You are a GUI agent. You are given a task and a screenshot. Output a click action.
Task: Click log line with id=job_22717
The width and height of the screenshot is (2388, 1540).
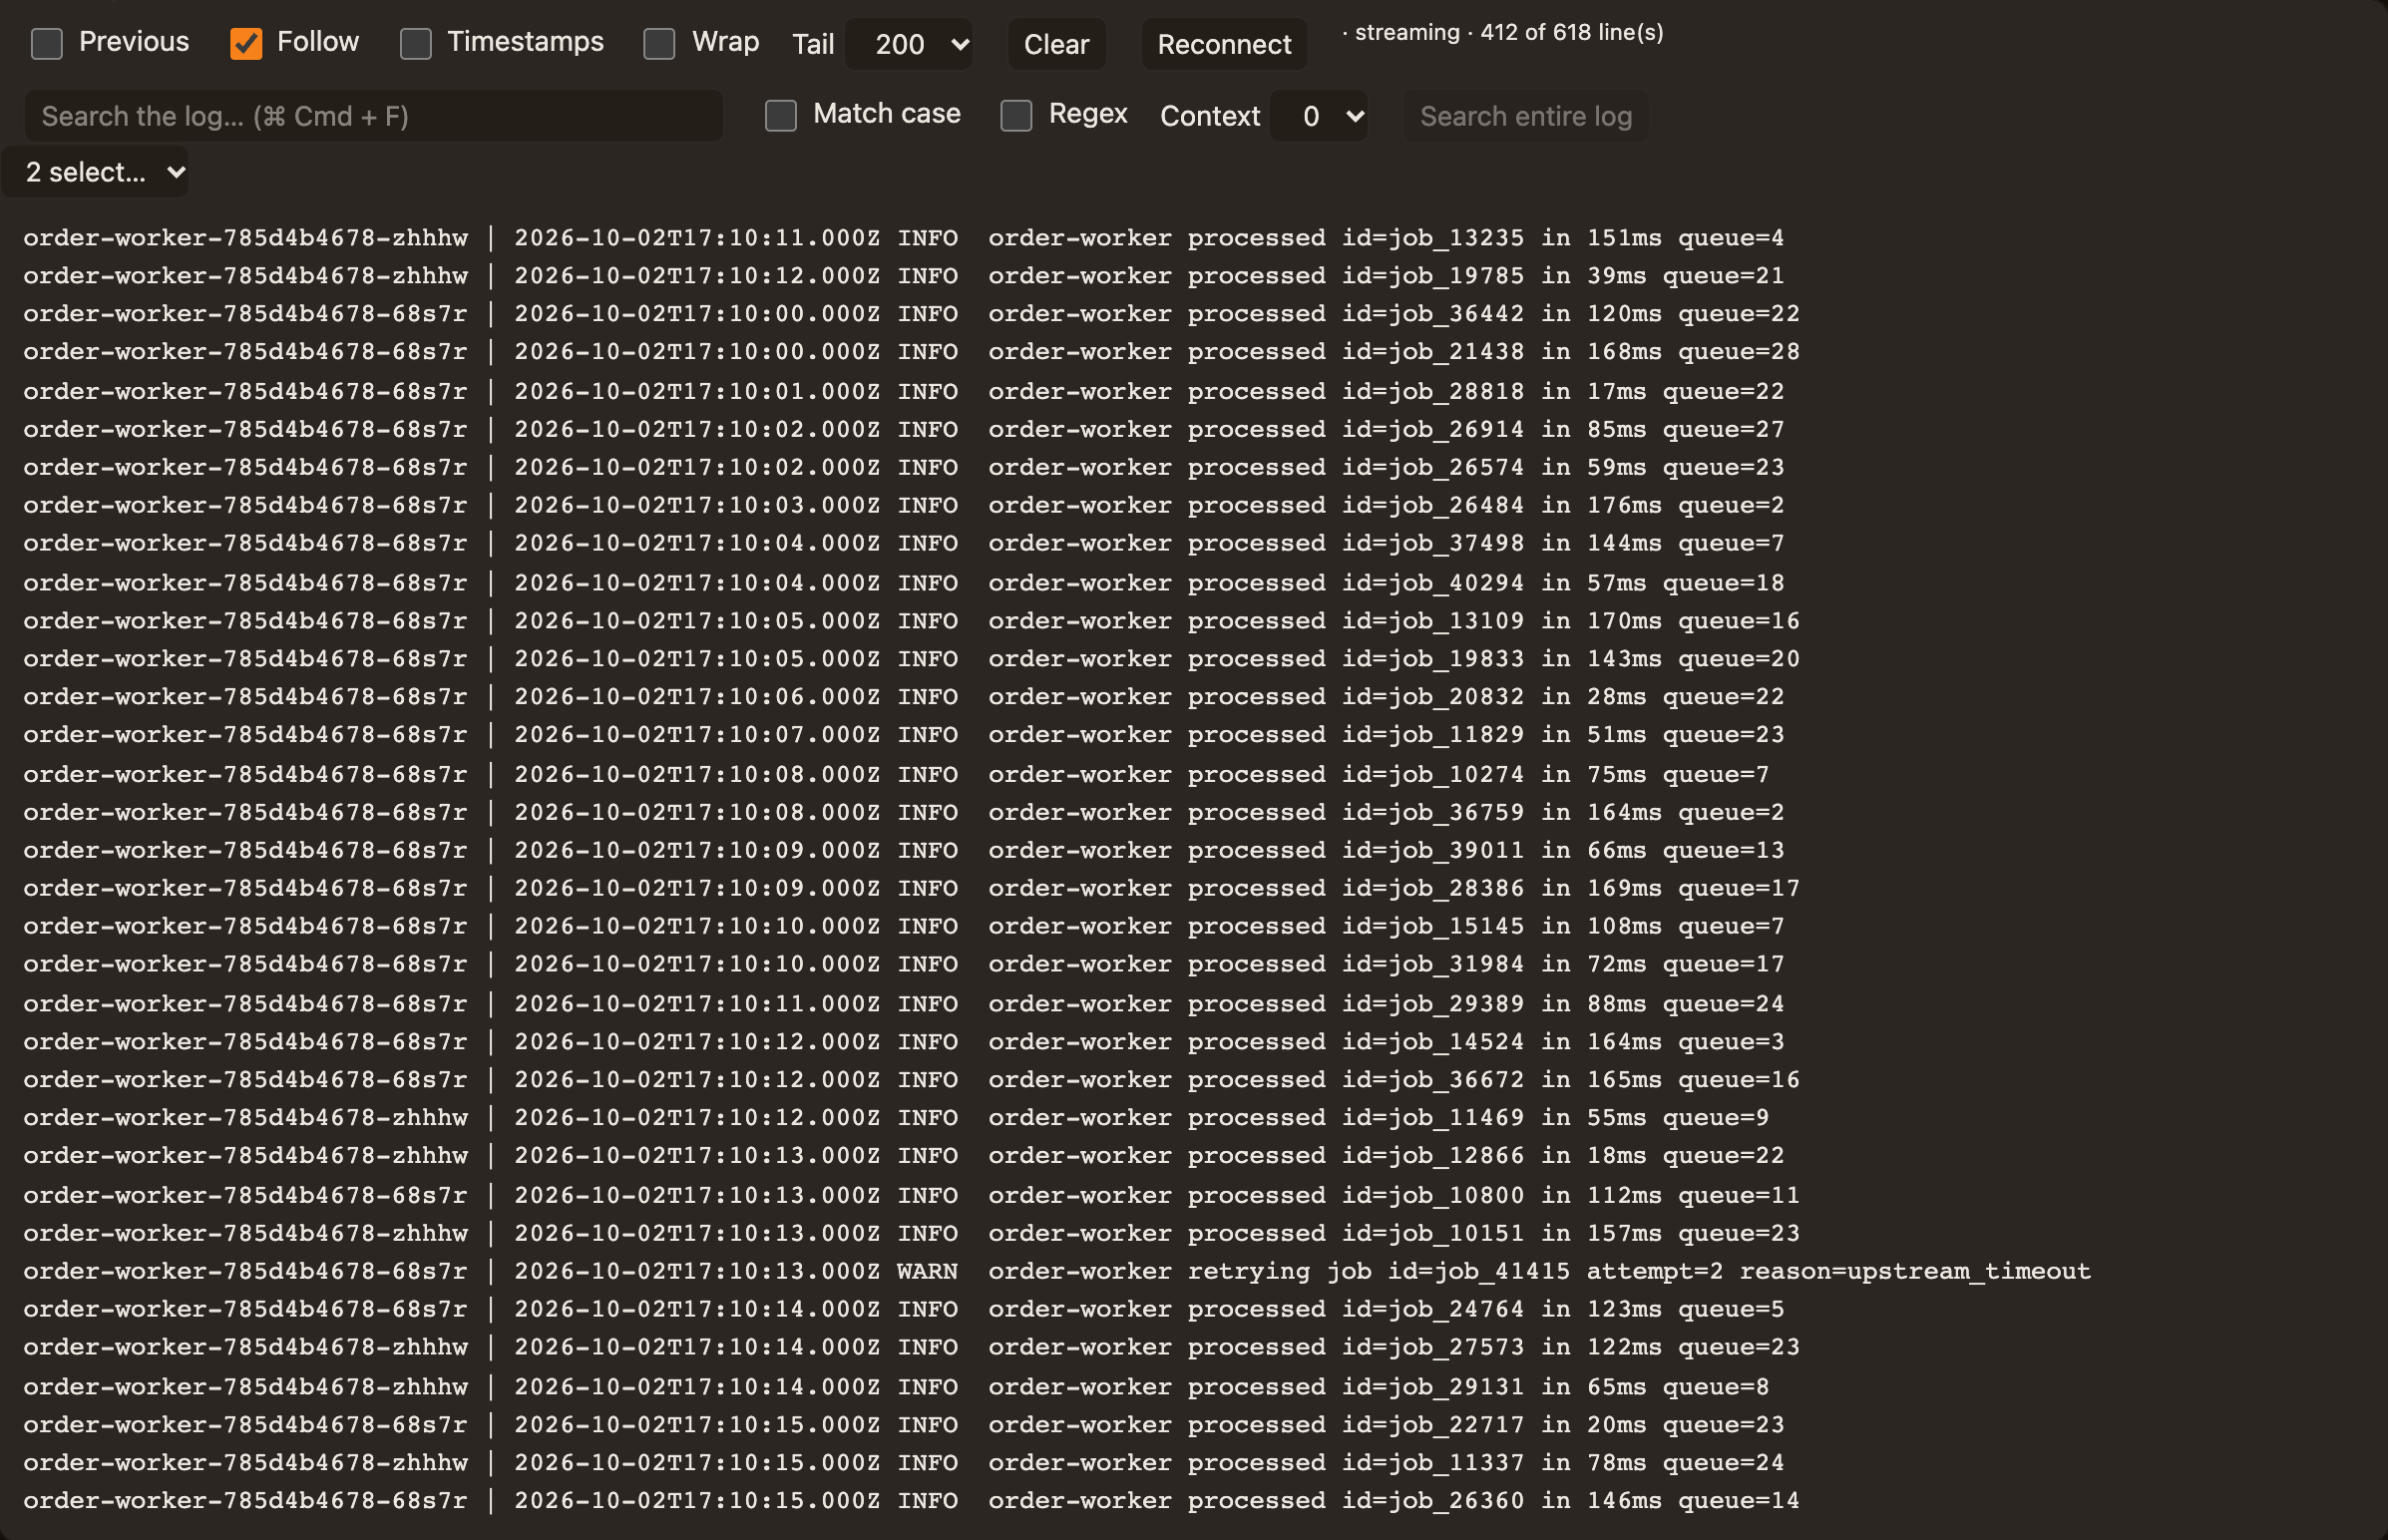pos(904,1425)
